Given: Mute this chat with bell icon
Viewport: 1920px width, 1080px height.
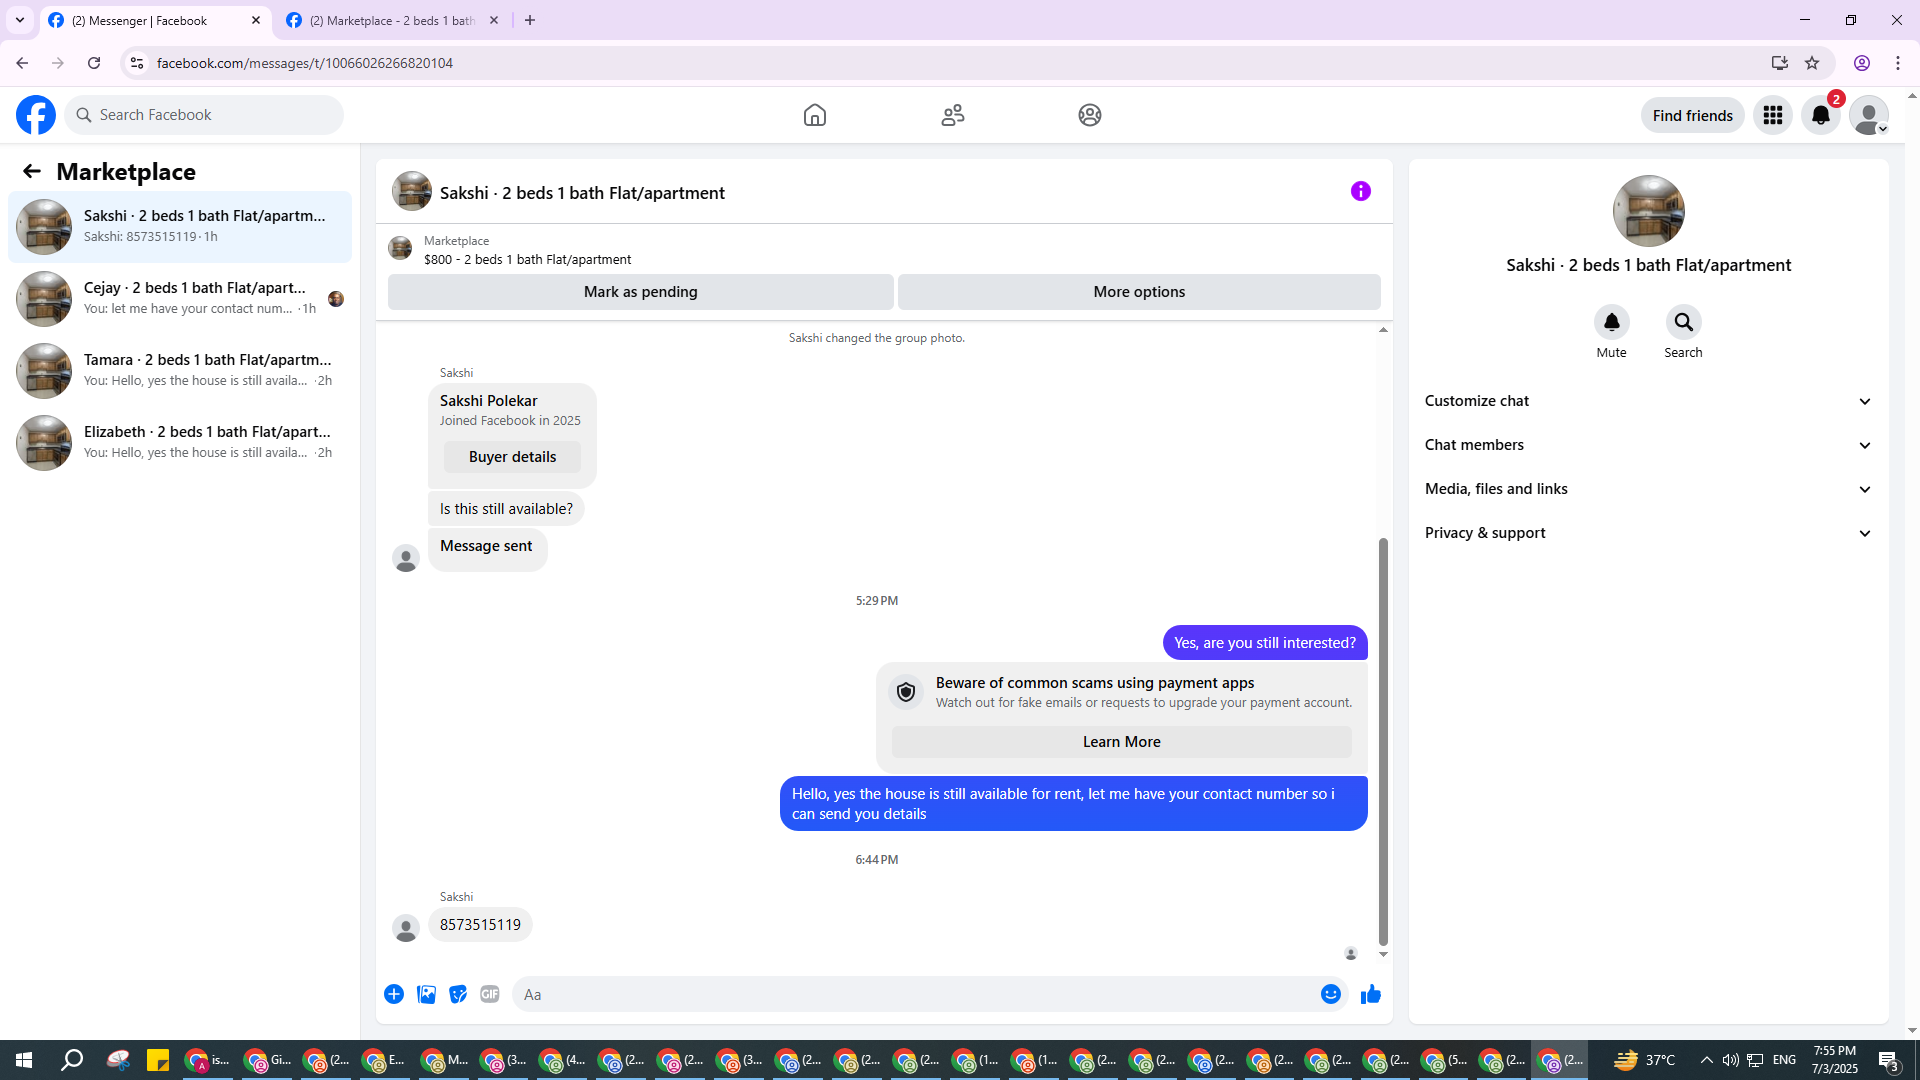Looking at the screenshot, I should click(1611, 322).
